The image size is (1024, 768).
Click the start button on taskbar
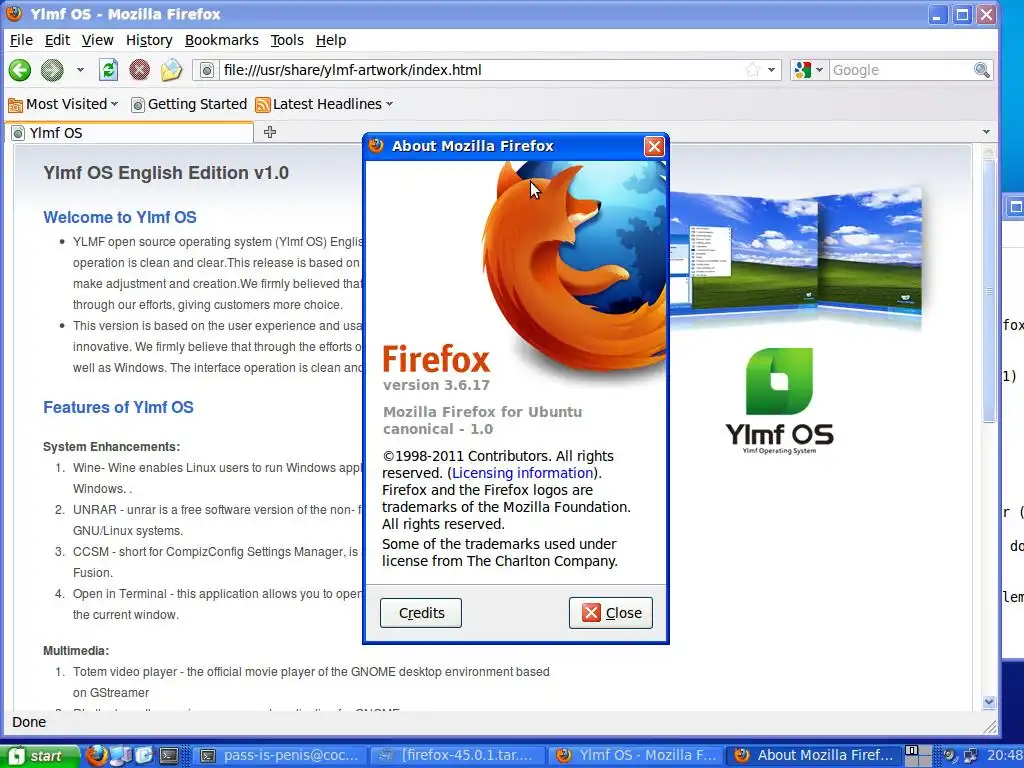pos(39,756)
